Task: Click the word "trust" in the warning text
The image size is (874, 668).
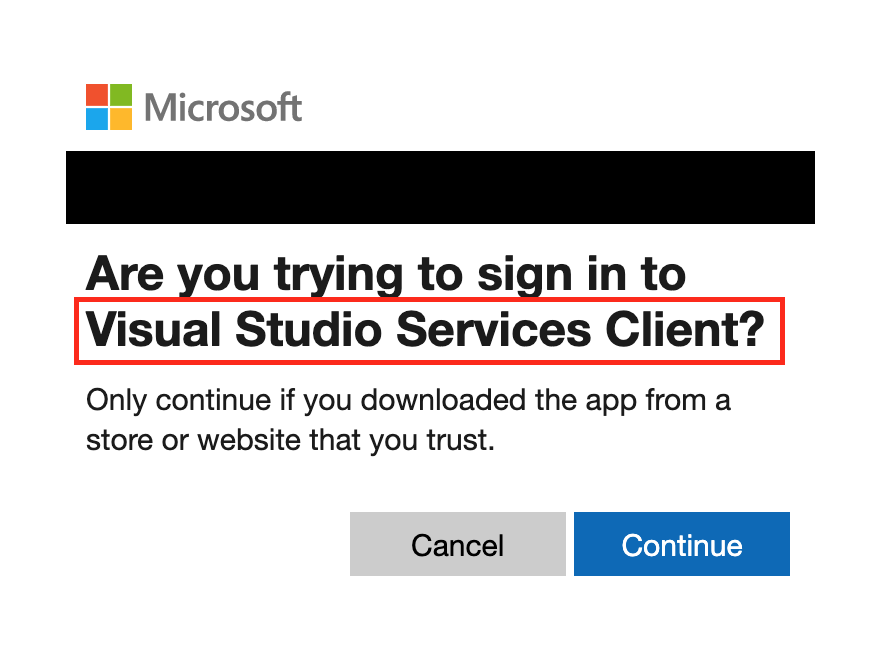Action: 458,440
